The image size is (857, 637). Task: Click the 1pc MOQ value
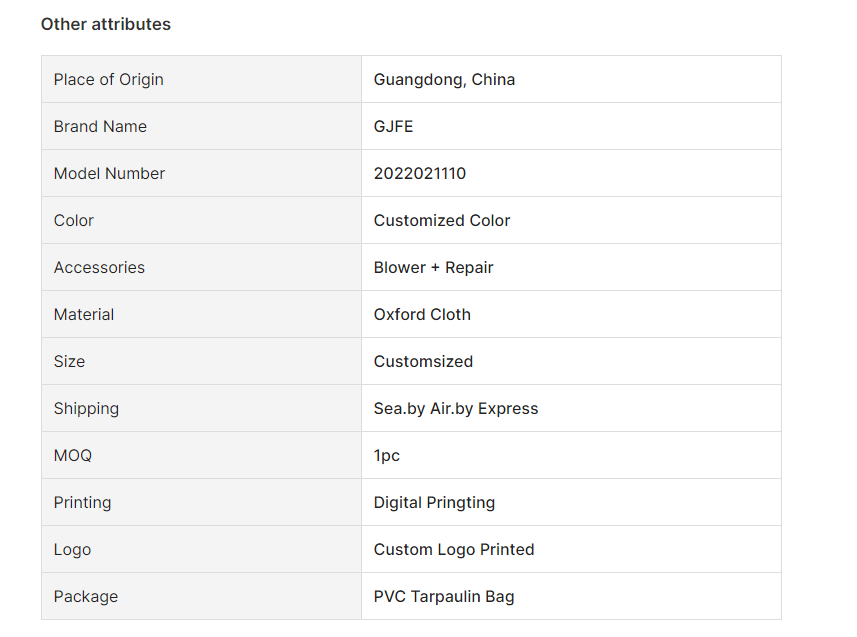[x=386, y=455]
